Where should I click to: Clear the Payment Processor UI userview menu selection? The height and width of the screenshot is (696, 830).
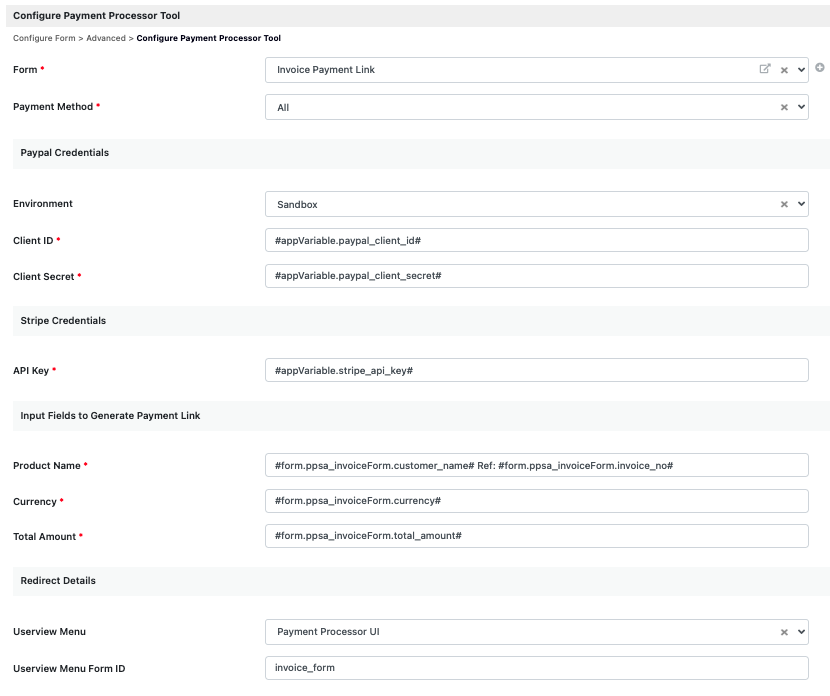[x=784, y=632]
